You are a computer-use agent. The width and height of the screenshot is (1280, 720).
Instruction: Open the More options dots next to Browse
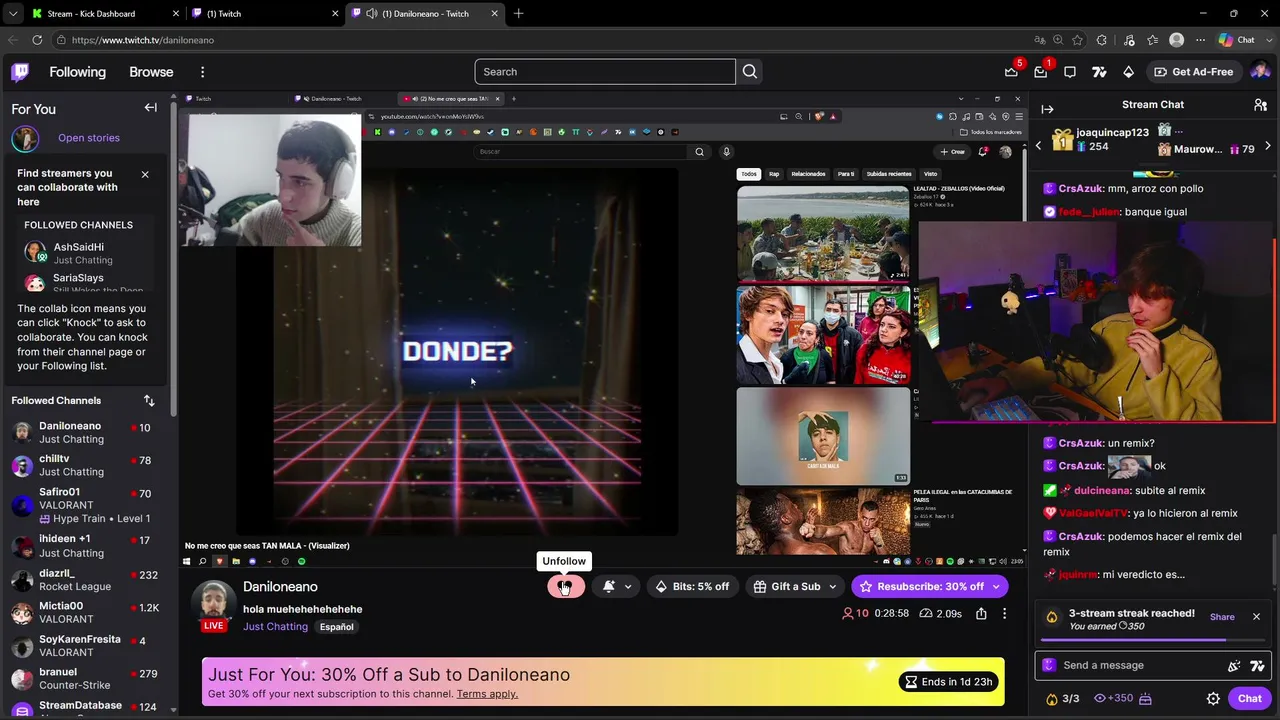pyautogui.click(x=202, y=72)
